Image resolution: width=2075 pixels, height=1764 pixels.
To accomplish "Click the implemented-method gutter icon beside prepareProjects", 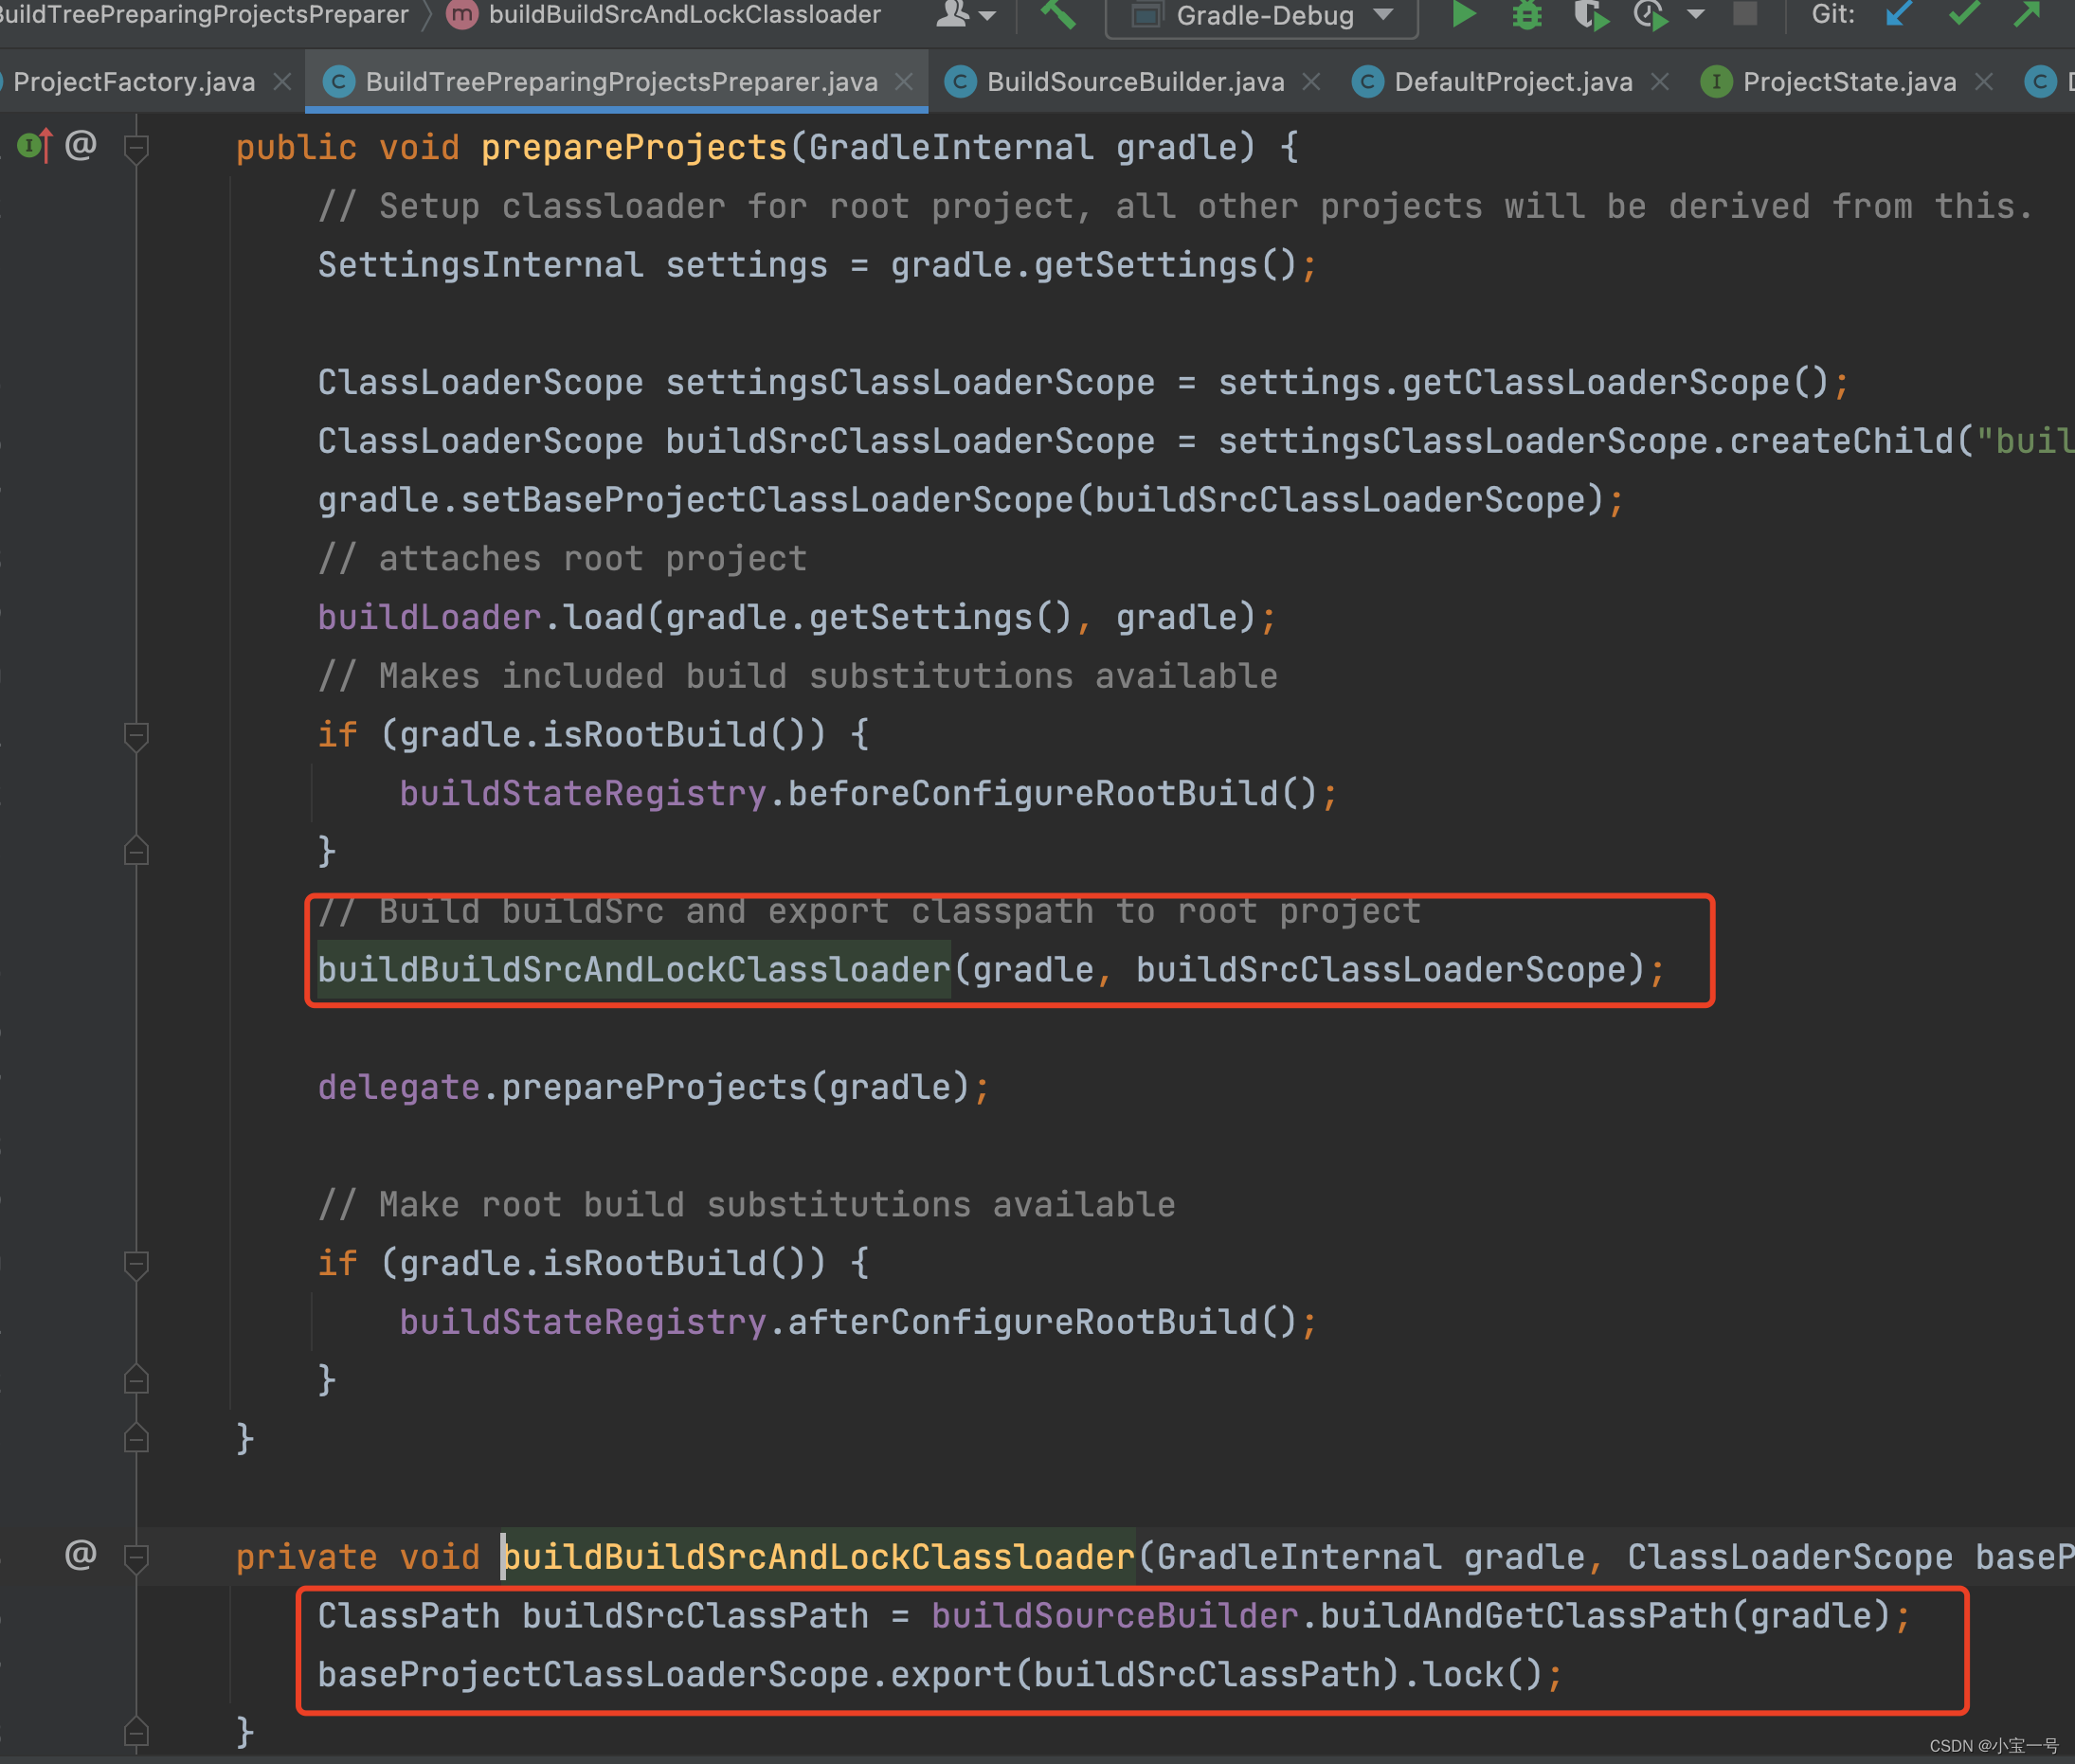I will pyautogui.click(x=33, y=147).
